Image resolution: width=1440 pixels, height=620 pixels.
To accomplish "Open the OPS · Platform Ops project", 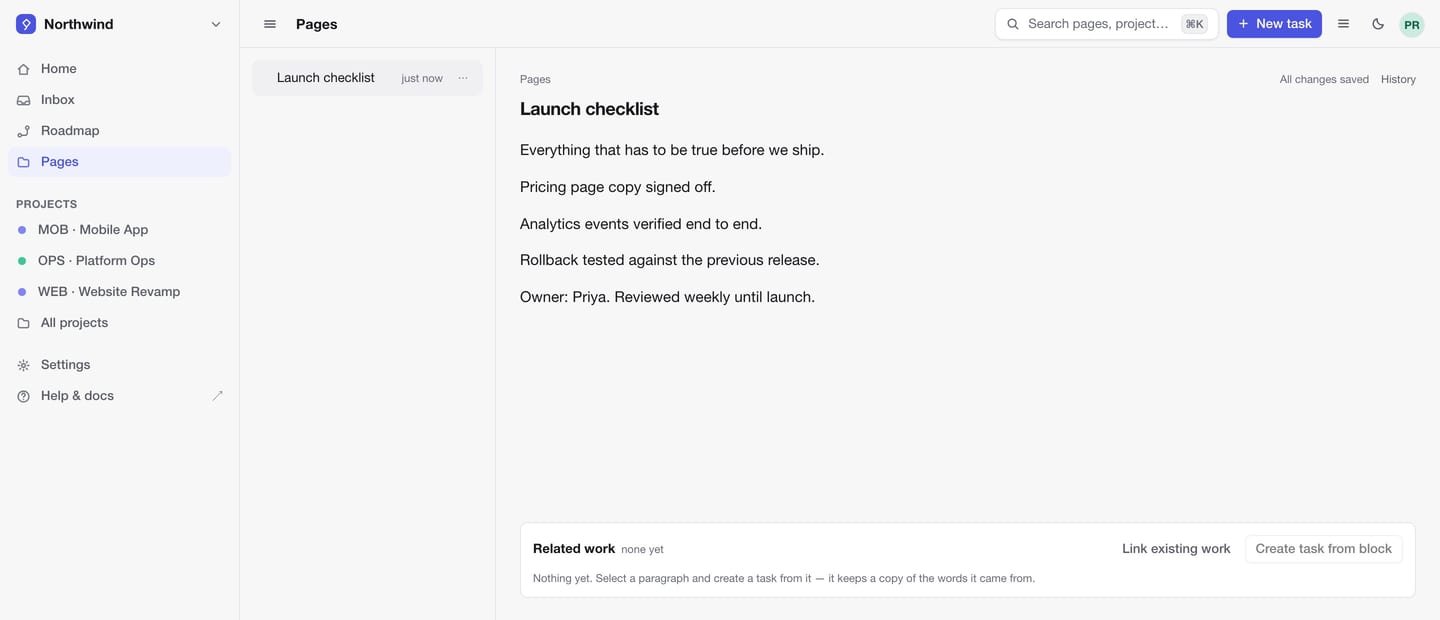I will point(120,261).
